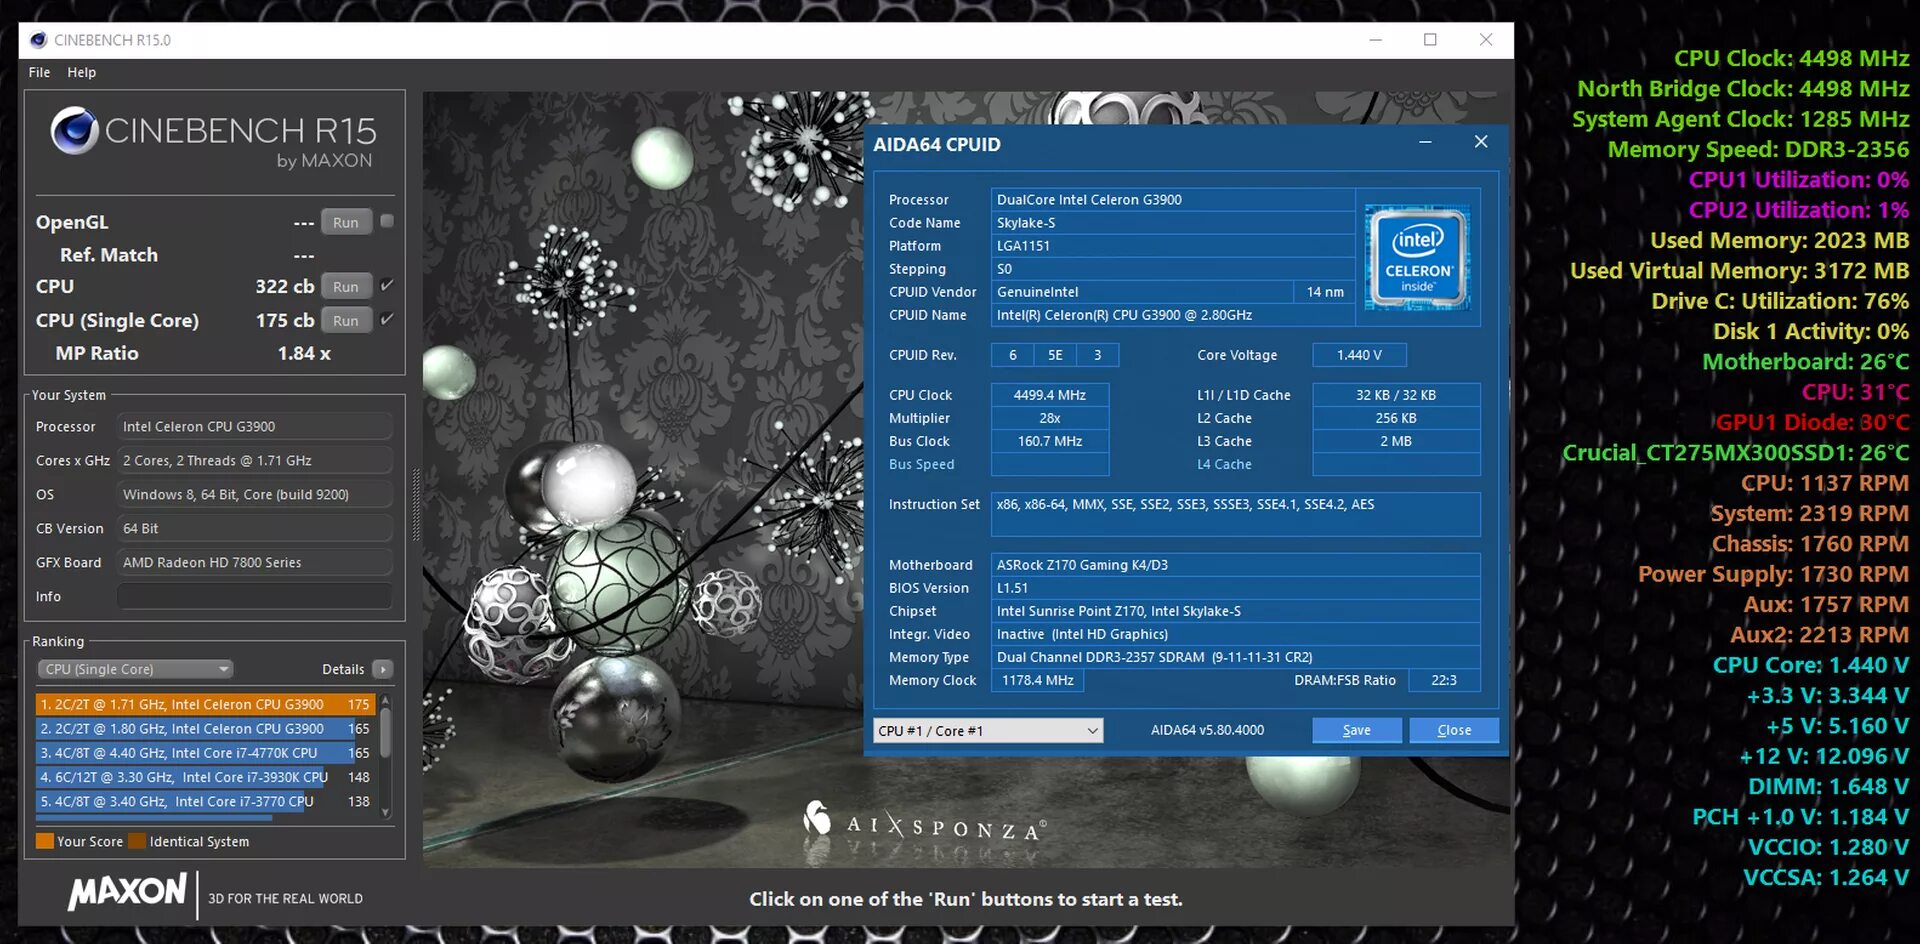Toggle the OpenGL test checkbox
Viewport: 1920px width, 944px height.
coord(387,221)
